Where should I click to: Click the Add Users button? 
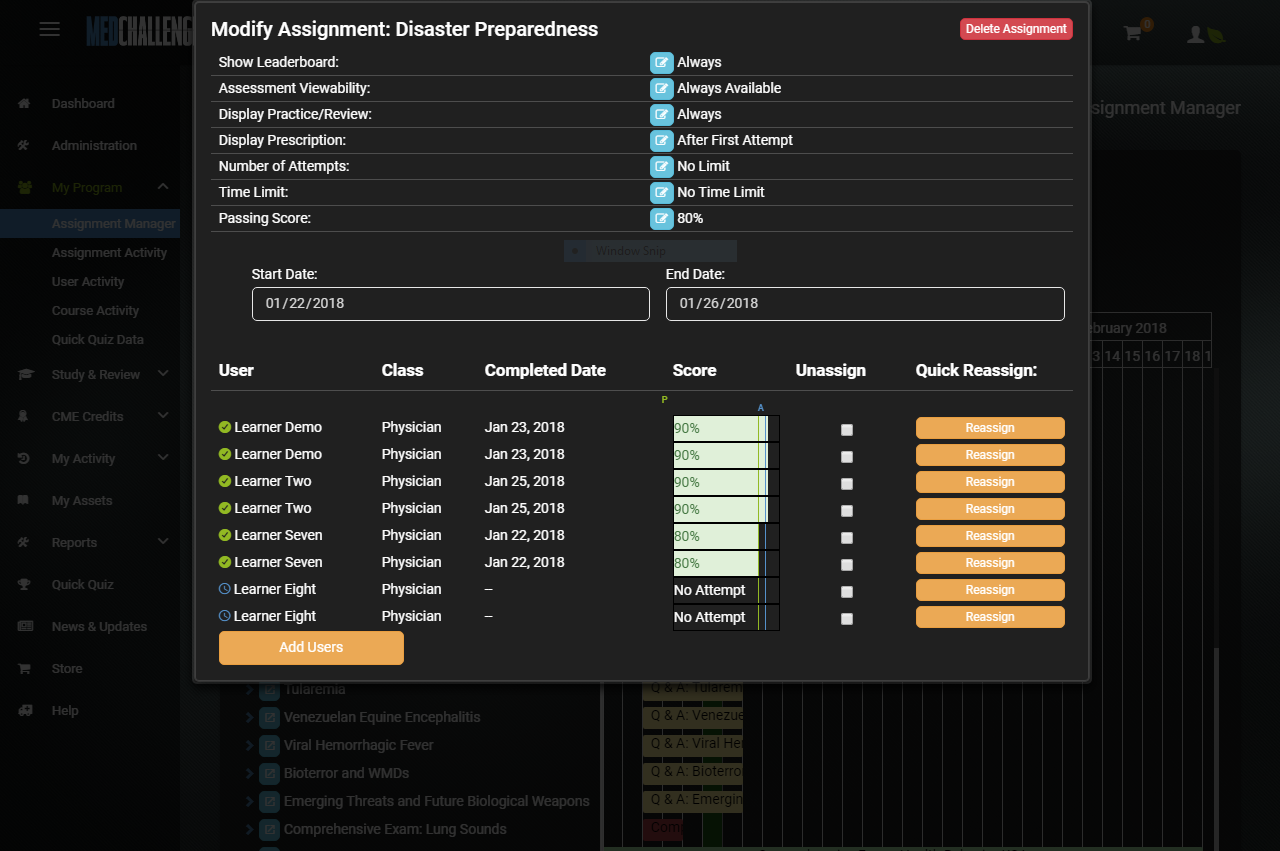point(311,647)
